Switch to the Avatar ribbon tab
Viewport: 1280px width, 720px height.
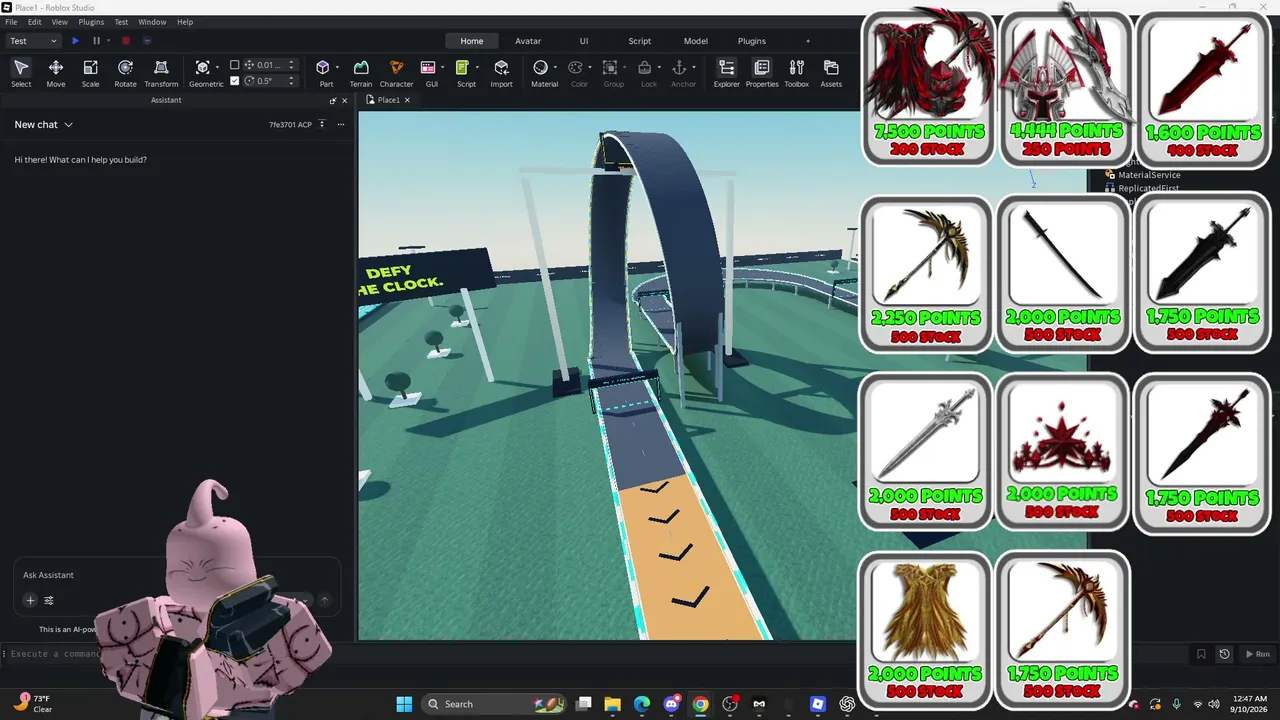point(528,41)
